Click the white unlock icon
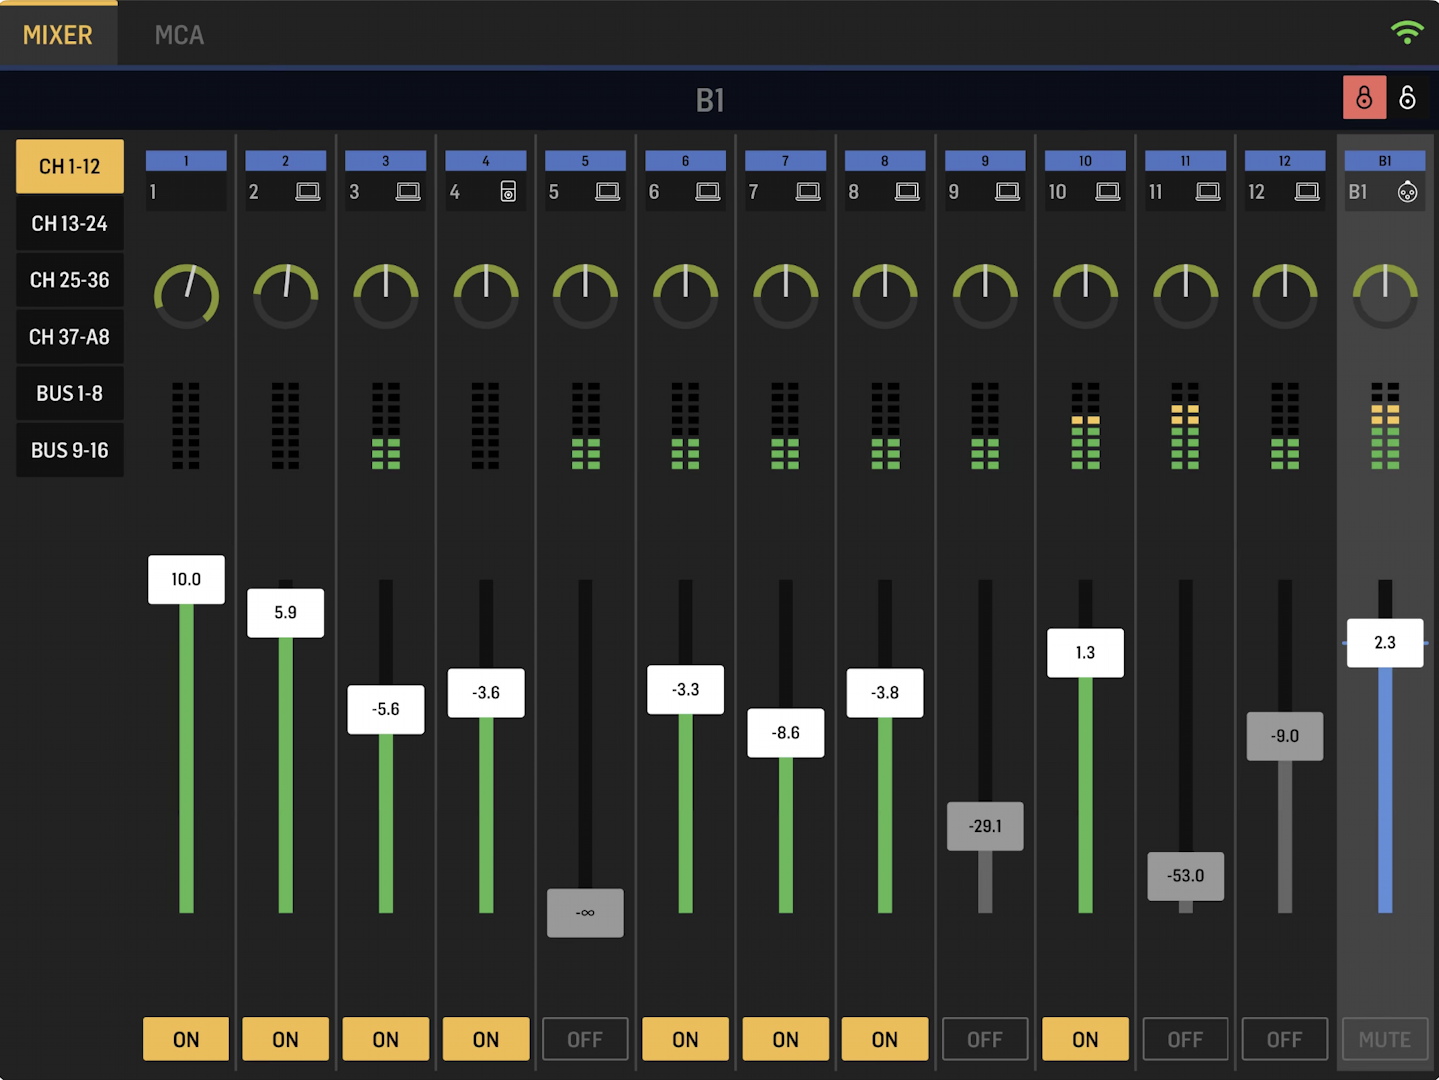 [1407, 98]
